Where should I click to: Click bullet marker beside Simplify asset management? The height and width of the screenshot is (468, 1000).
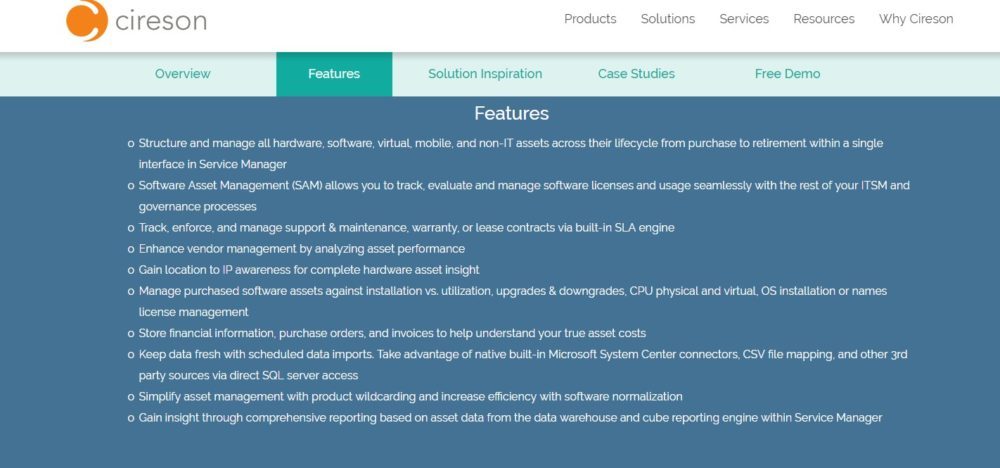[131, 397]
